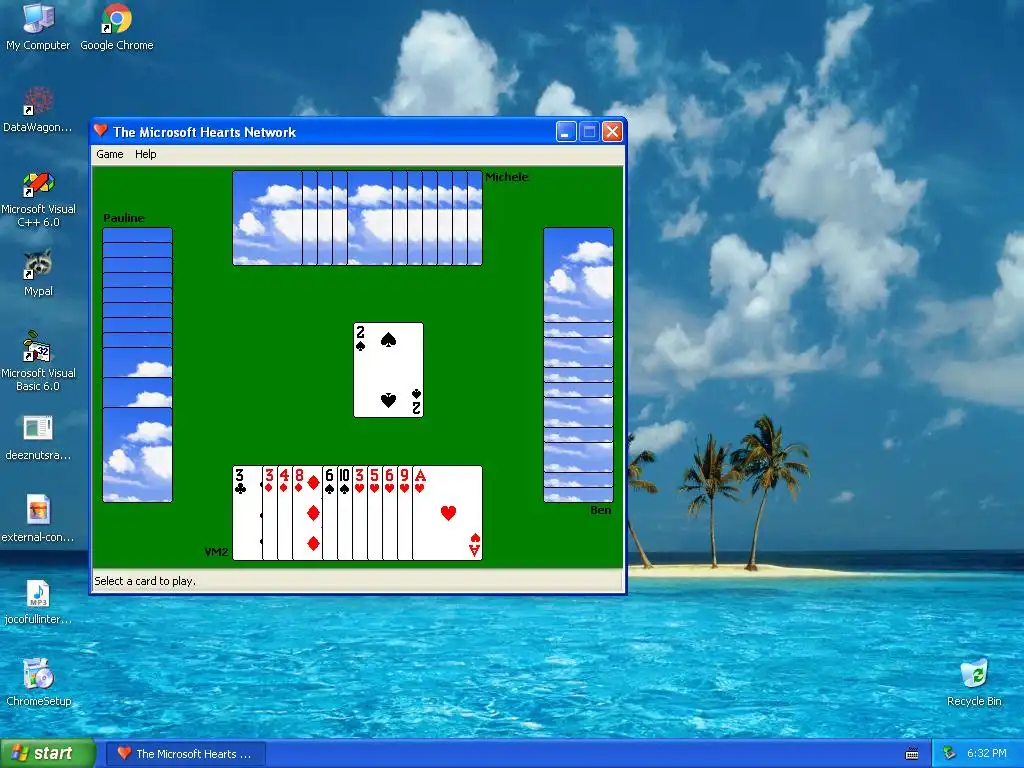The width and height of the screenshot is (1024, 768).
Task: Click the 2 of spades on the table
Action: (389, 370)
